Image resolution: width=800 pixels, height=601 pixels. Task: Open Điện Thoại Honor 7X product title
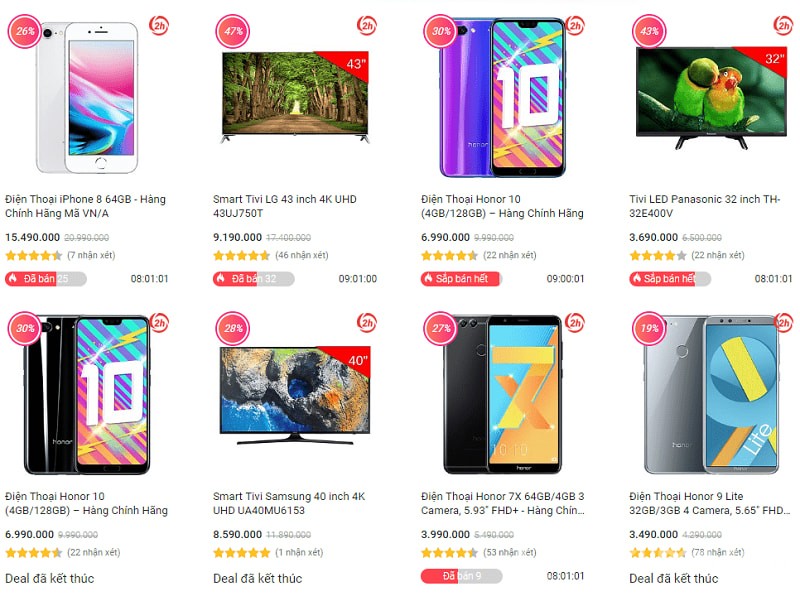[x=503, y=503]
